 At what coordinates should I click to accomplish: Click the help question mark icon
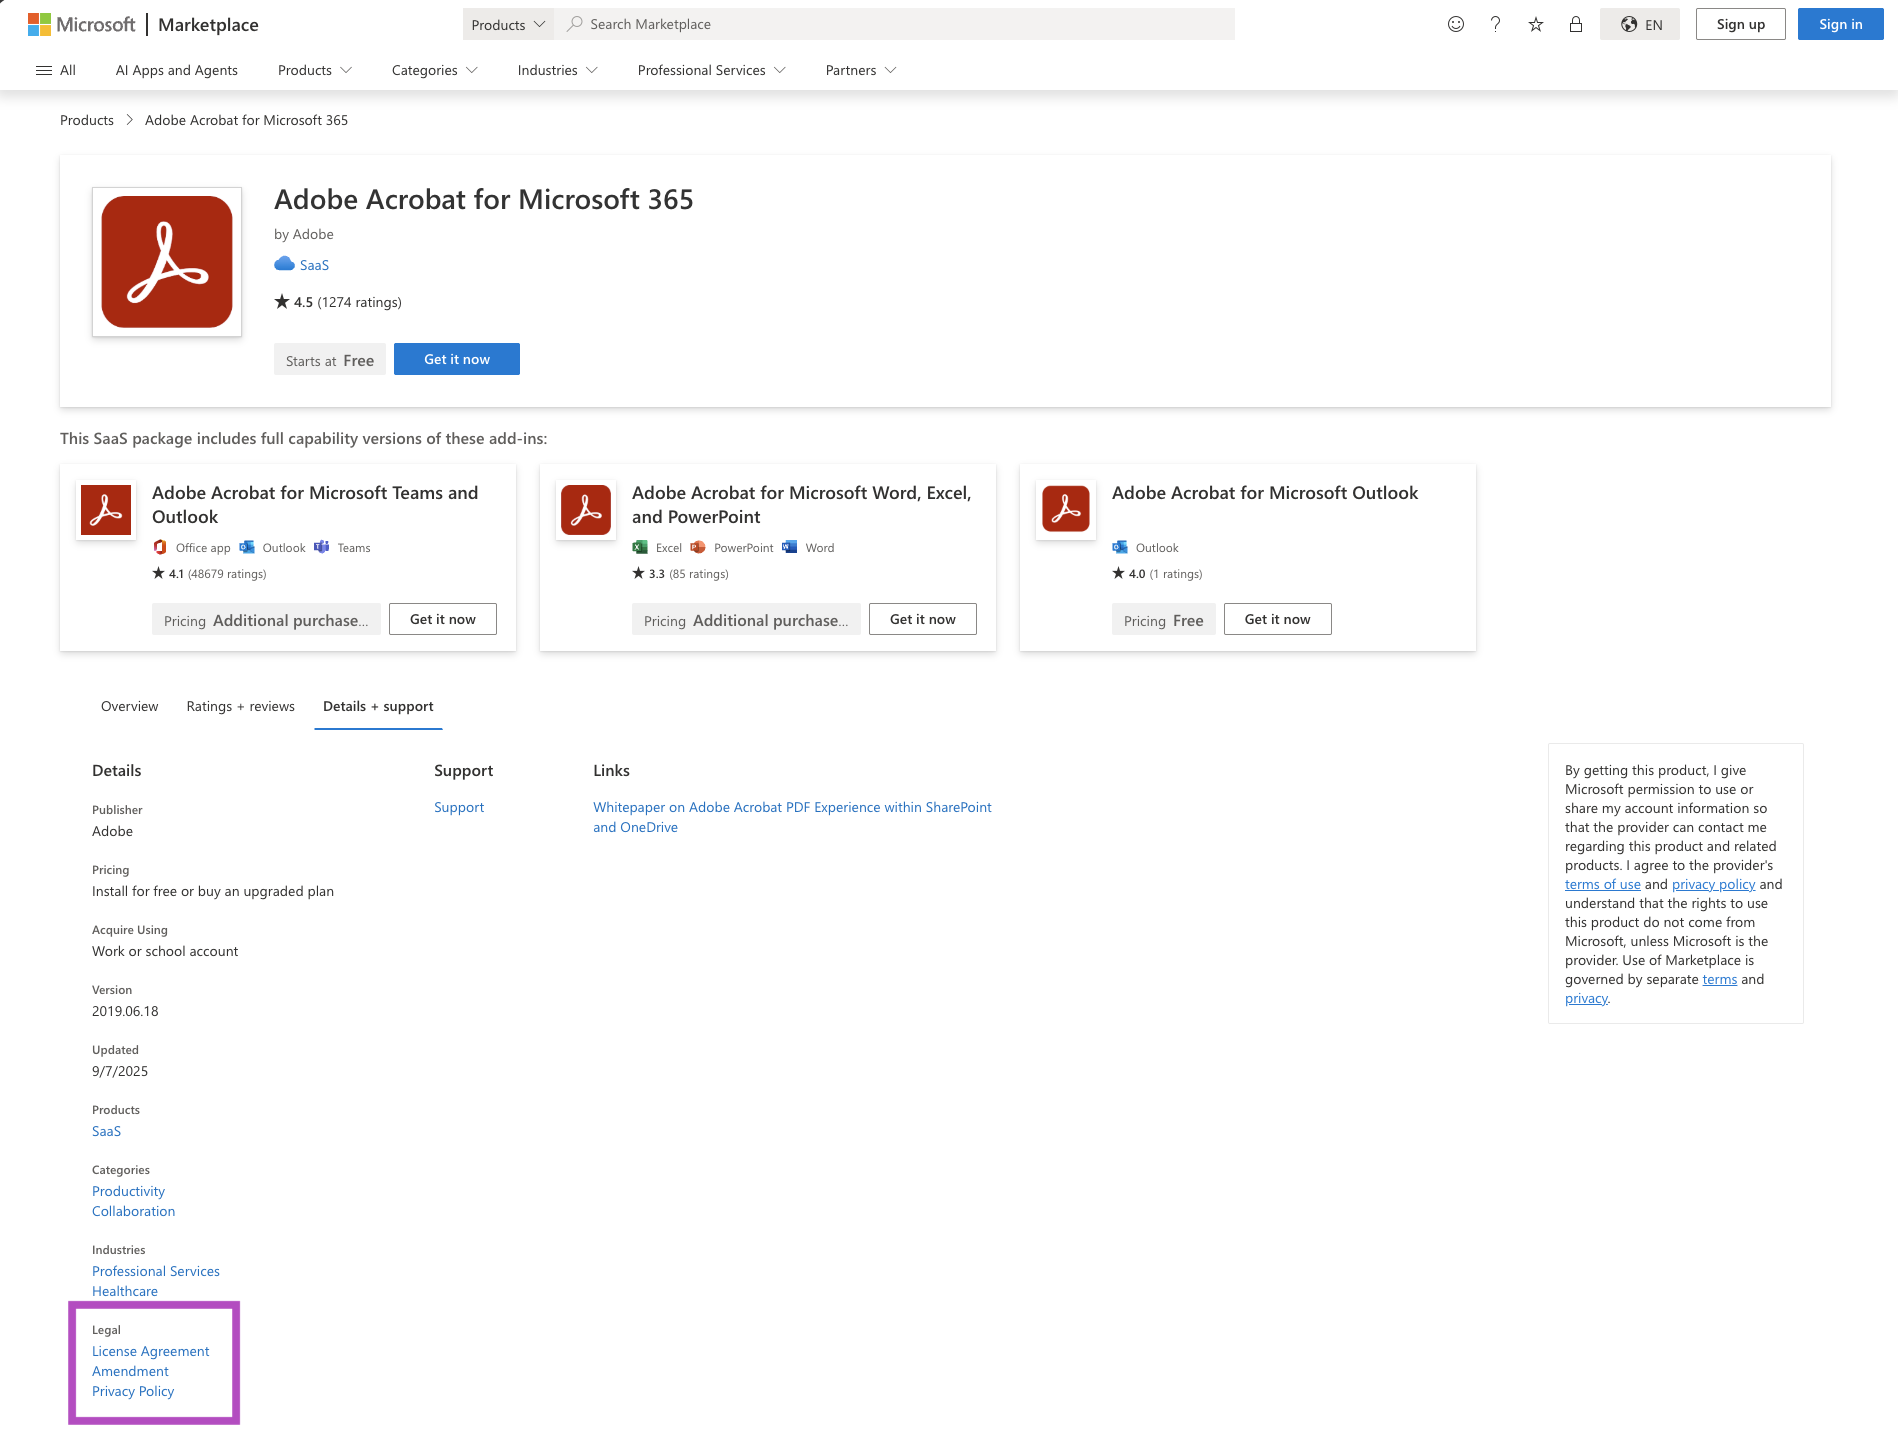pyautogui.click(x=1496, y=24)
